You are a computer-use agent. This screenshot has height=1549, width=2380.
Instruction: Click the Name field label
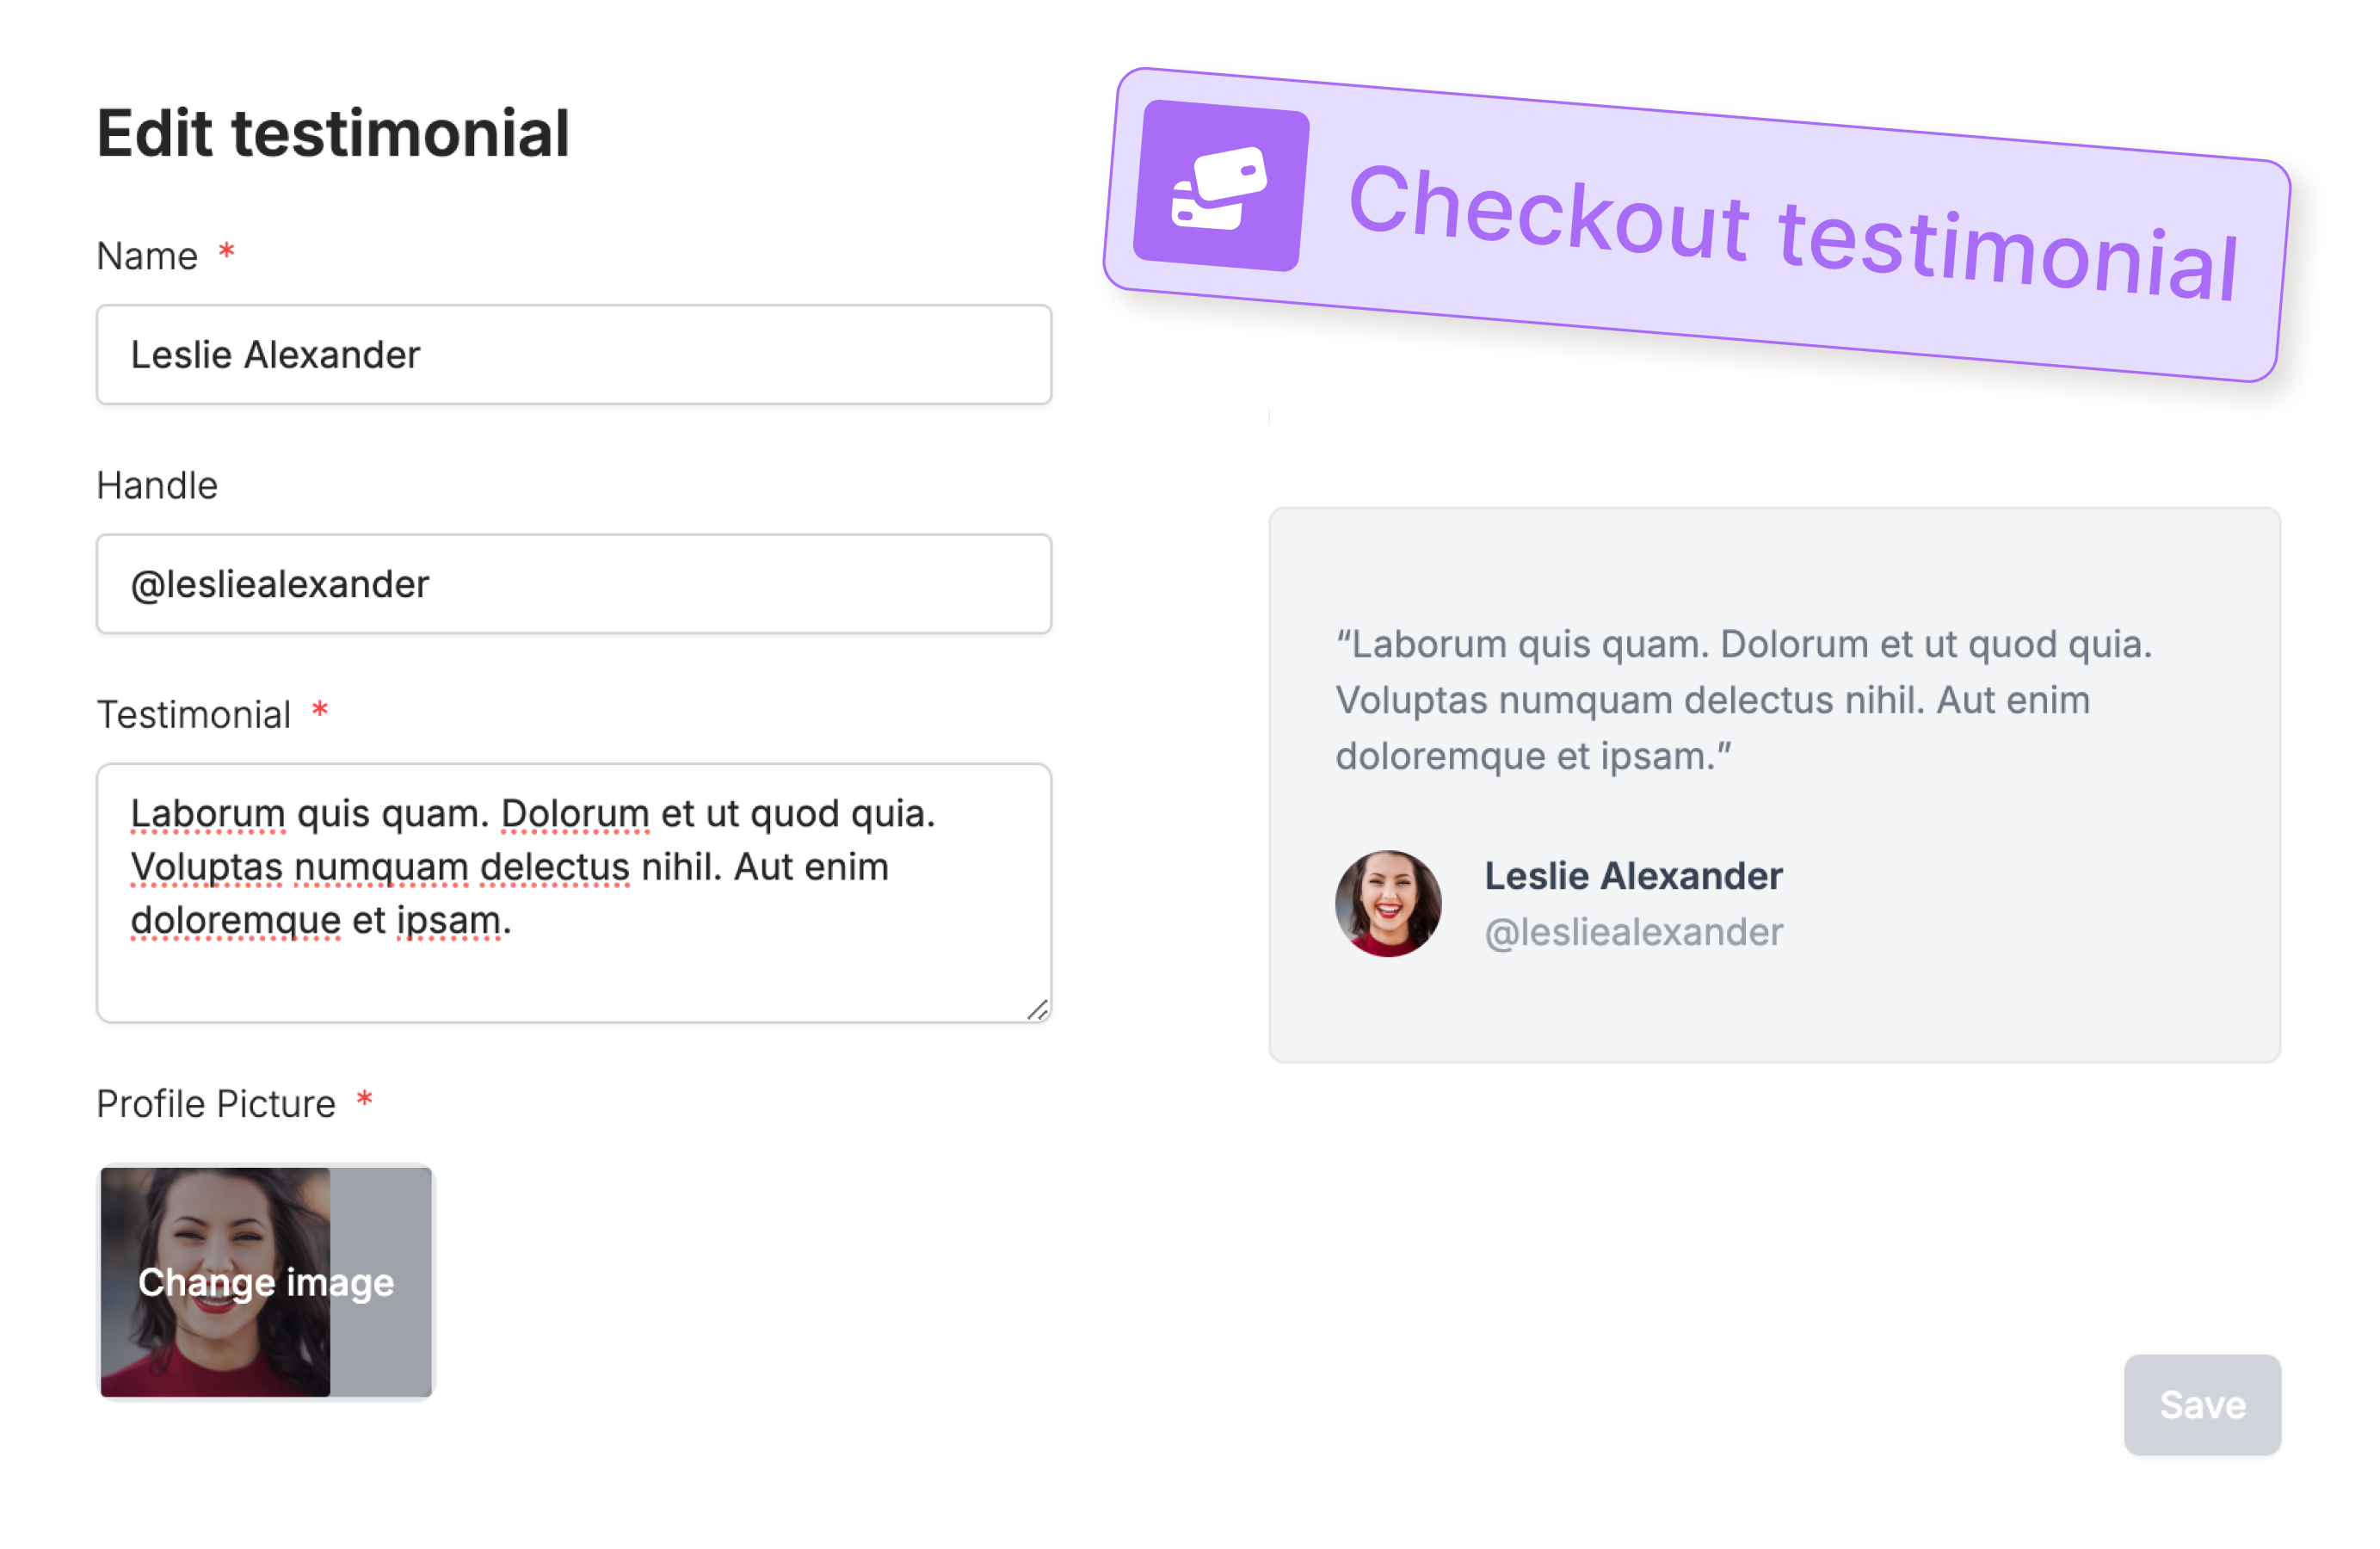coord(147,257)
